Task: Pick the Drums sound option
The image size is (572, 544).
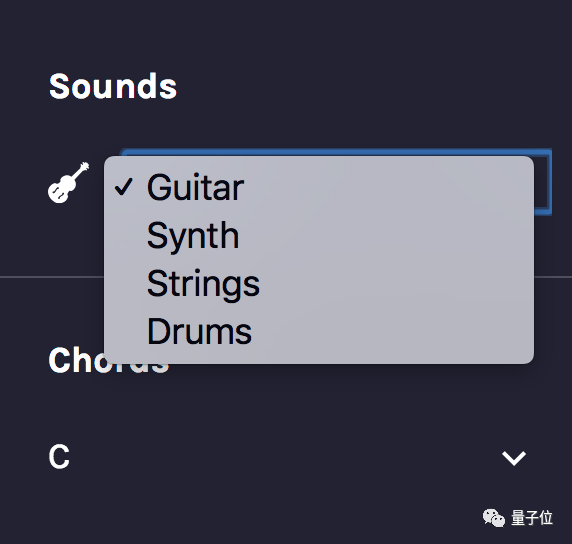Action: pyautogui.click(x=319, y=332)
